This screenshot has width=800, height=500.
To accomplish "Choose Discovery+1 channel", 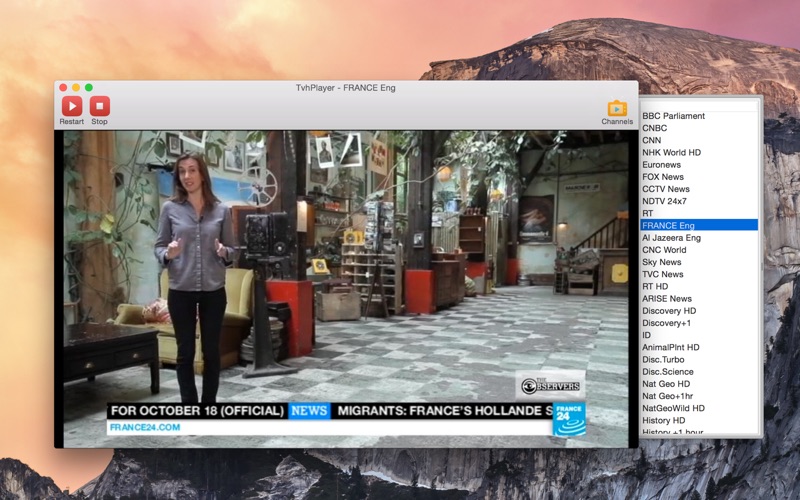I will (699, 323).
